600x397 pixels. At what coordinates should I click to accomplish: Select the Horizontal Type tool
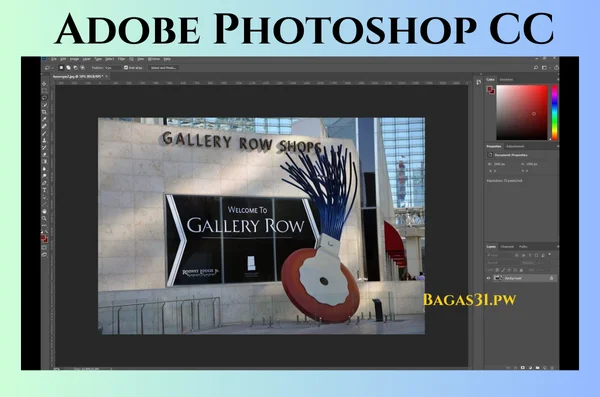coord(44,190)
